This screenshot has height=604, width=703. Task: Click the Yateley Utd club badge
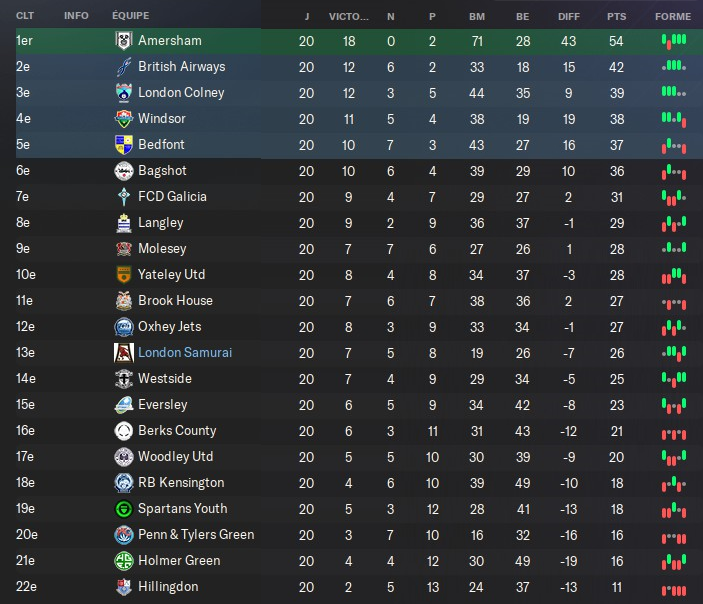click(123, 275)
